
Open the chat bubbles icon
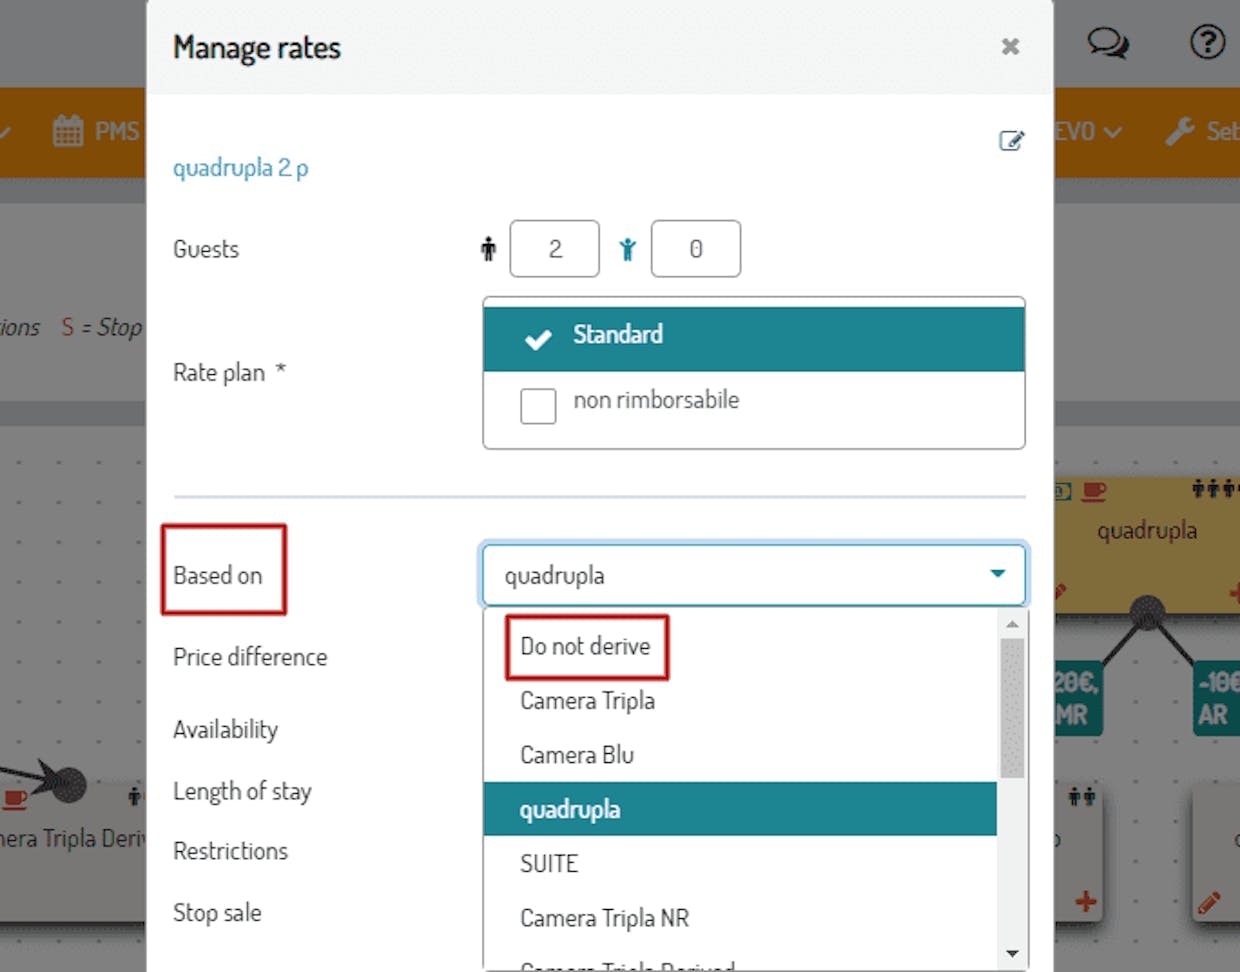click(x=1107, y=43)
